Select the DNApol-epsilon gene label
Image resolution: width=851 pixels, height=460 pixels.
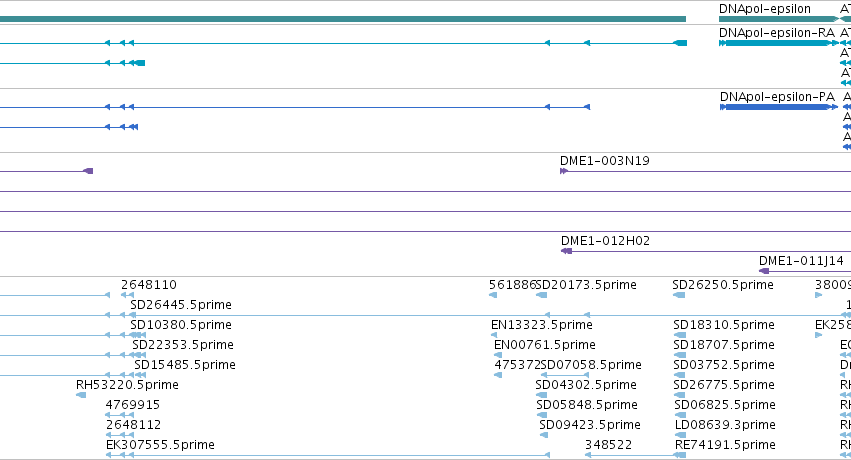pyautogui.click(x=764, y=9)
